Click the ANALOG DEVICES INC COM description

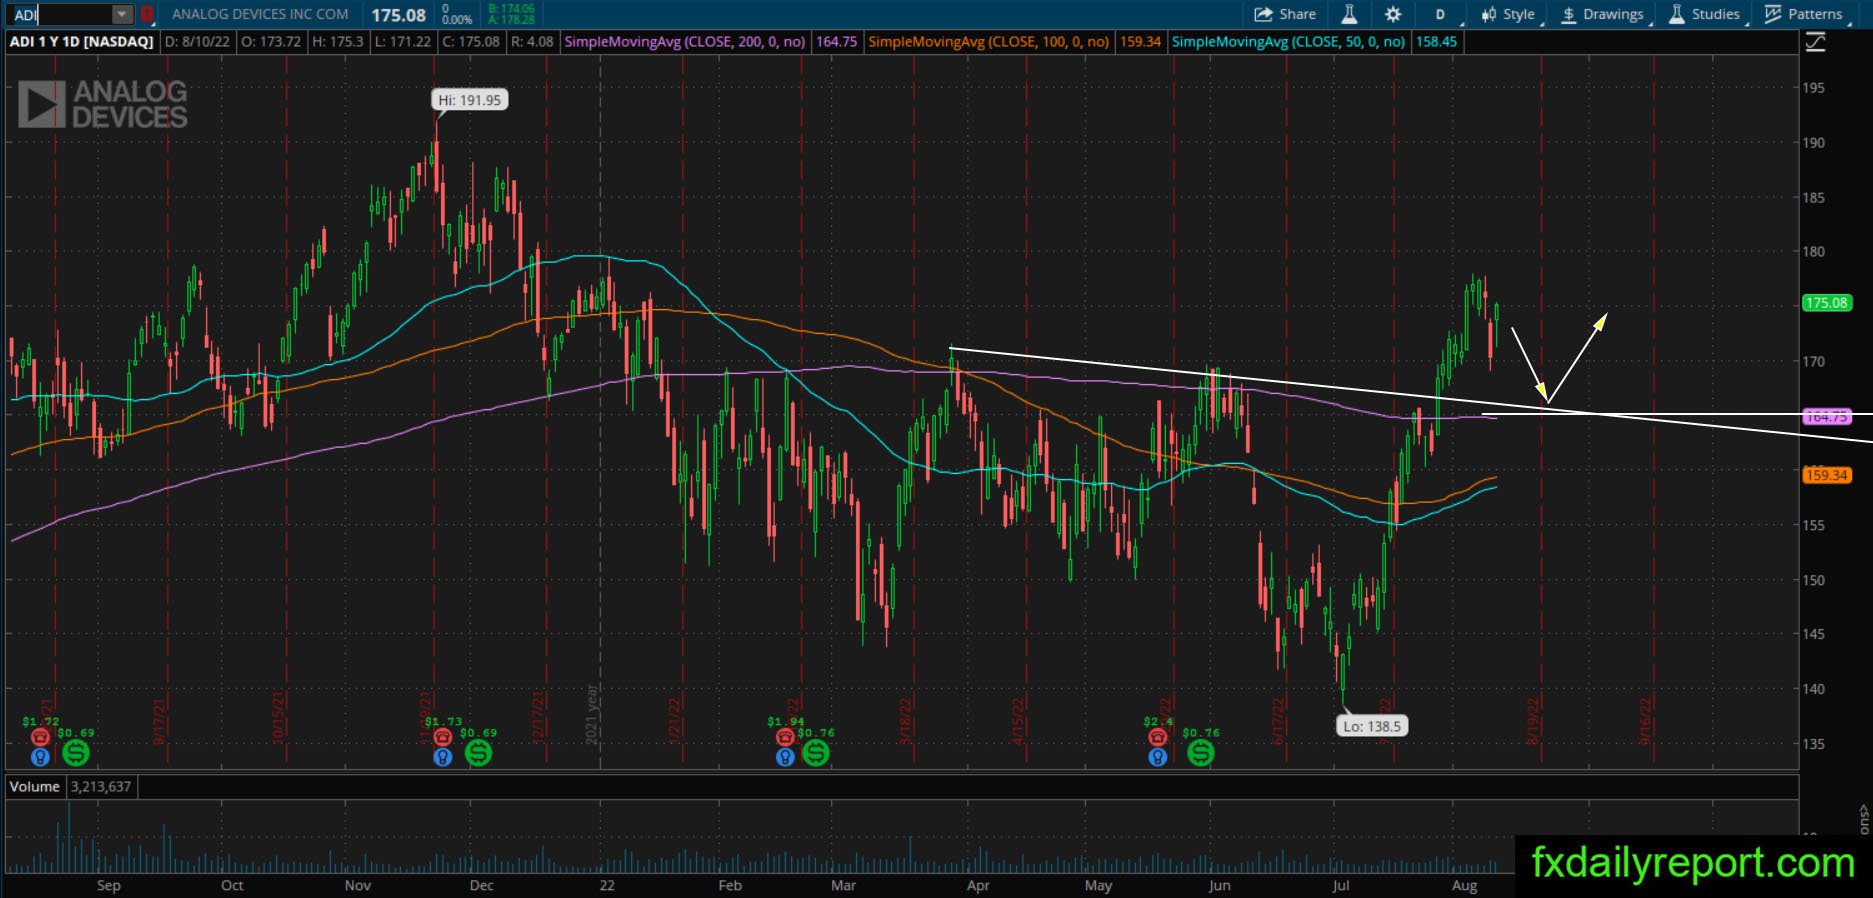point(260,14)
